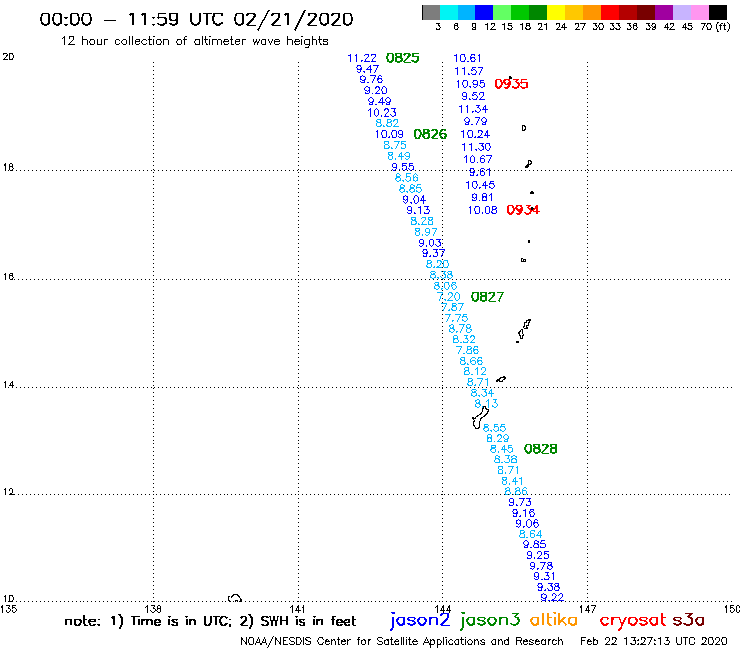Select the wave height value 10.45

pos(480,185)
